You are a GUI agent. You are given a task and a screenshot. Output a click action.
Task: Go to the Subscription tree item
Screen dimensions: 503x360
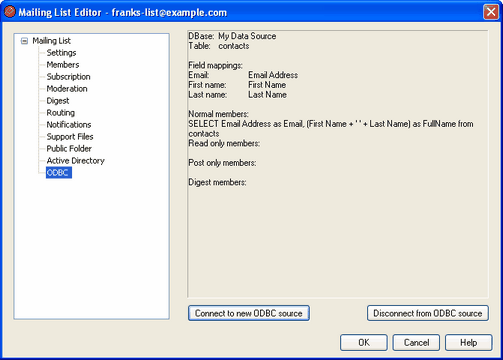click(68, 77)
